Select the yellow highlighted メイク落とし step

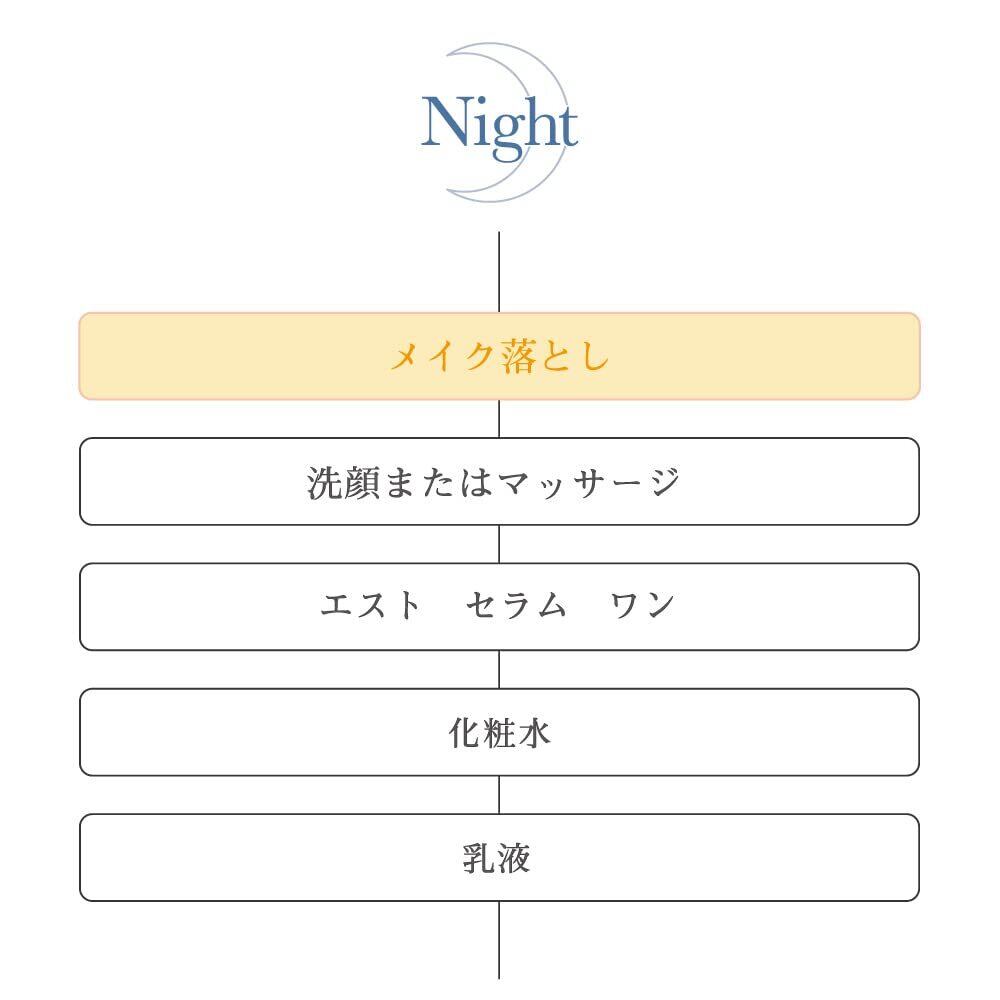(499, 356)
